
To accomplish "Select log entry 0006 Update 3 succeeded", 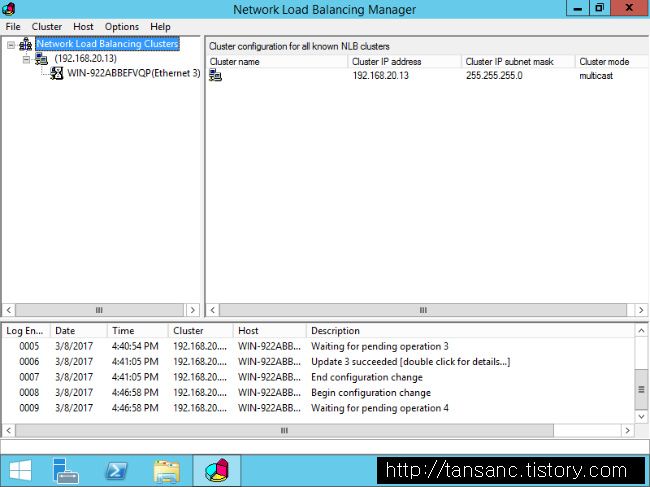I will tap(318, 362).
